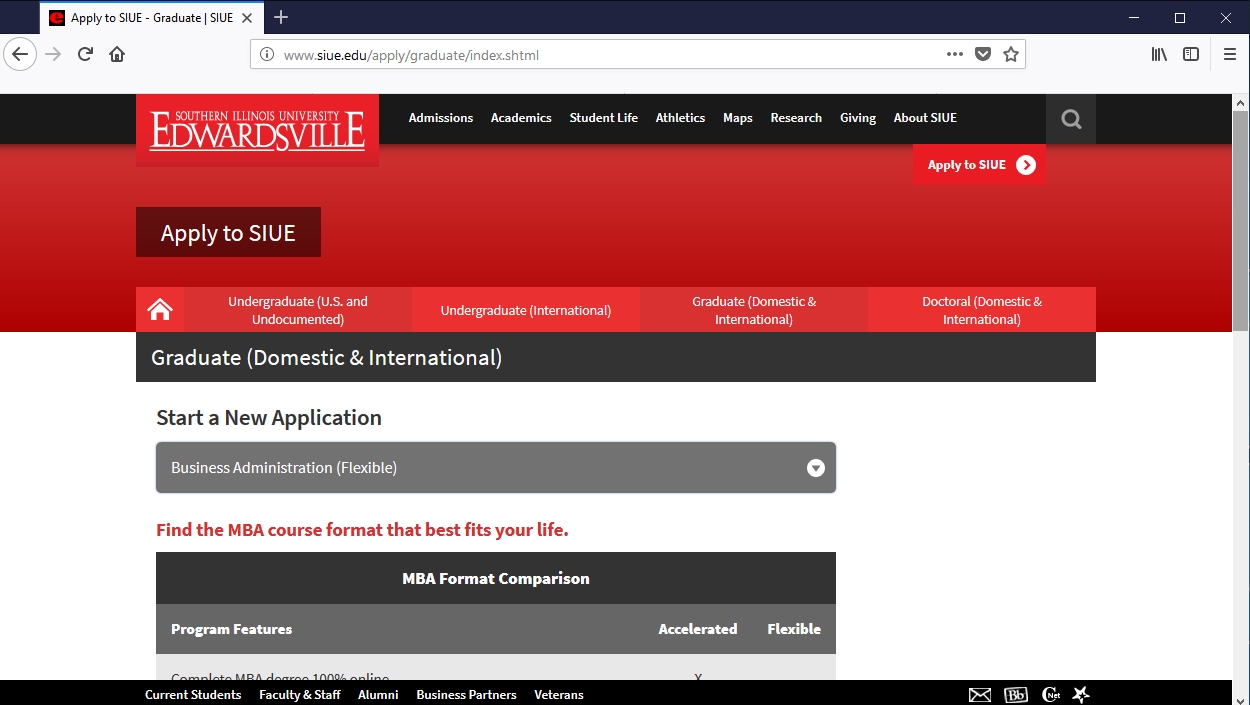Open the Current Students link
Screen dimensions: 1250x705
pos(193,695)
